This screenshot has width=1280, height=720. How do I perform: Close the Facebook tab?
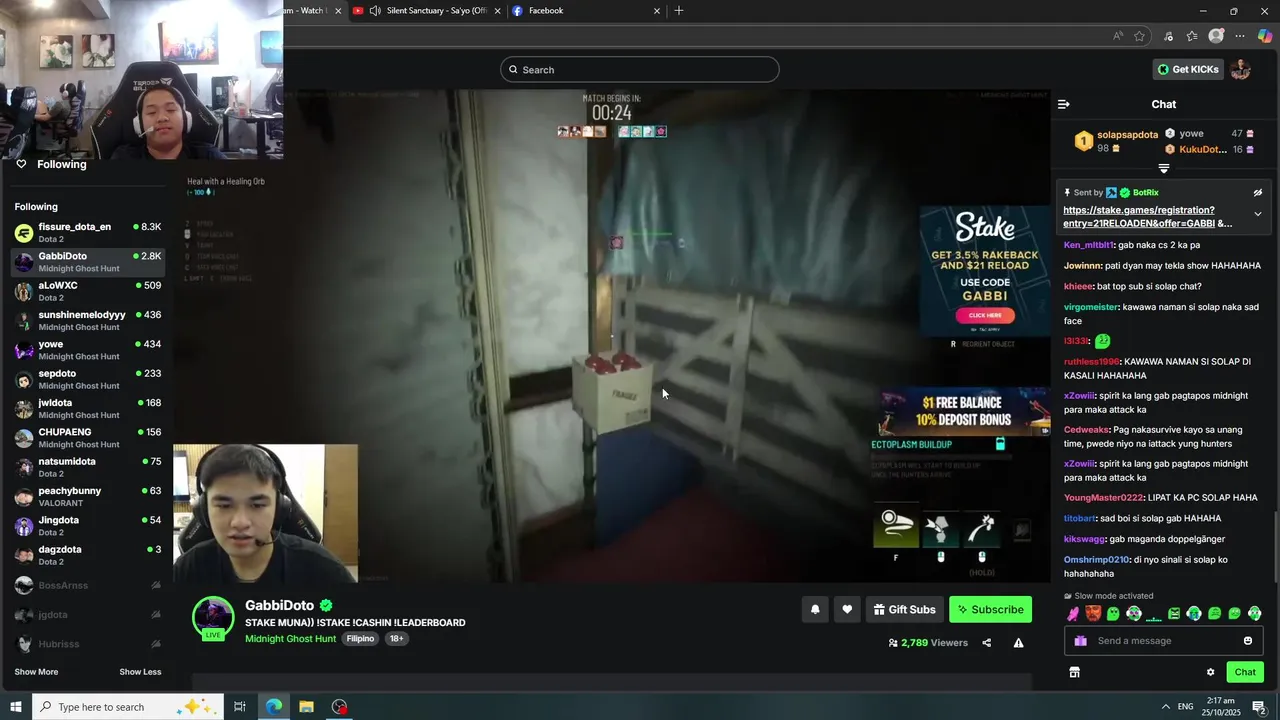[x=657, y=11]
